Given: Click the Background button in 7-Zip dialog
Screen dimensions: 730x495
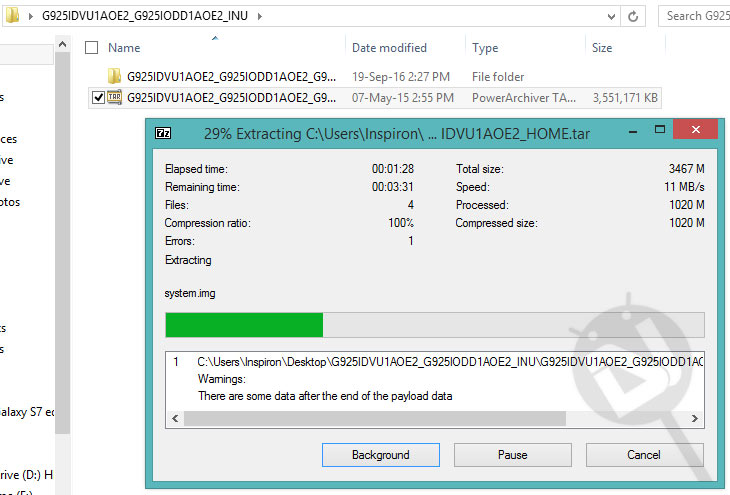Looking at the screenshot, I should click(380, 454).
